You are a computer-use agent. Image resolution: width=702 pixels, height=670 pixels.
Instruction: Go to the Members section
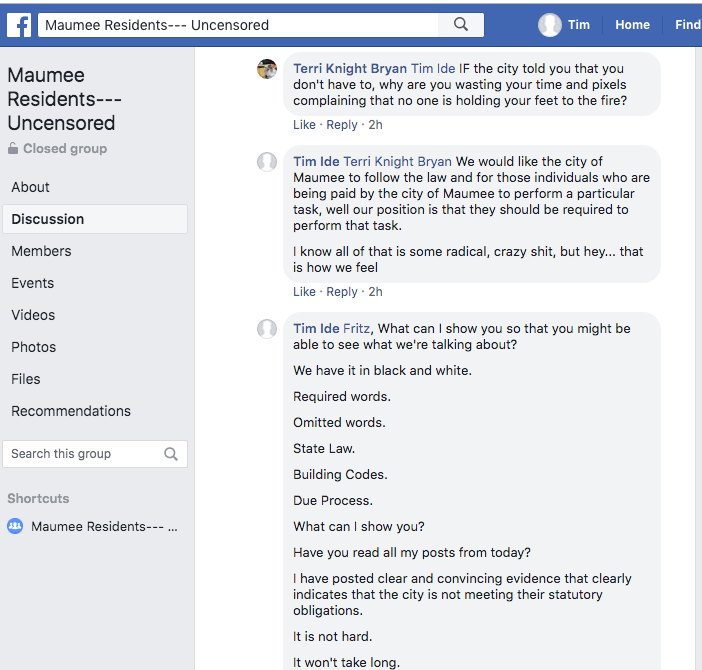point(41,251)
